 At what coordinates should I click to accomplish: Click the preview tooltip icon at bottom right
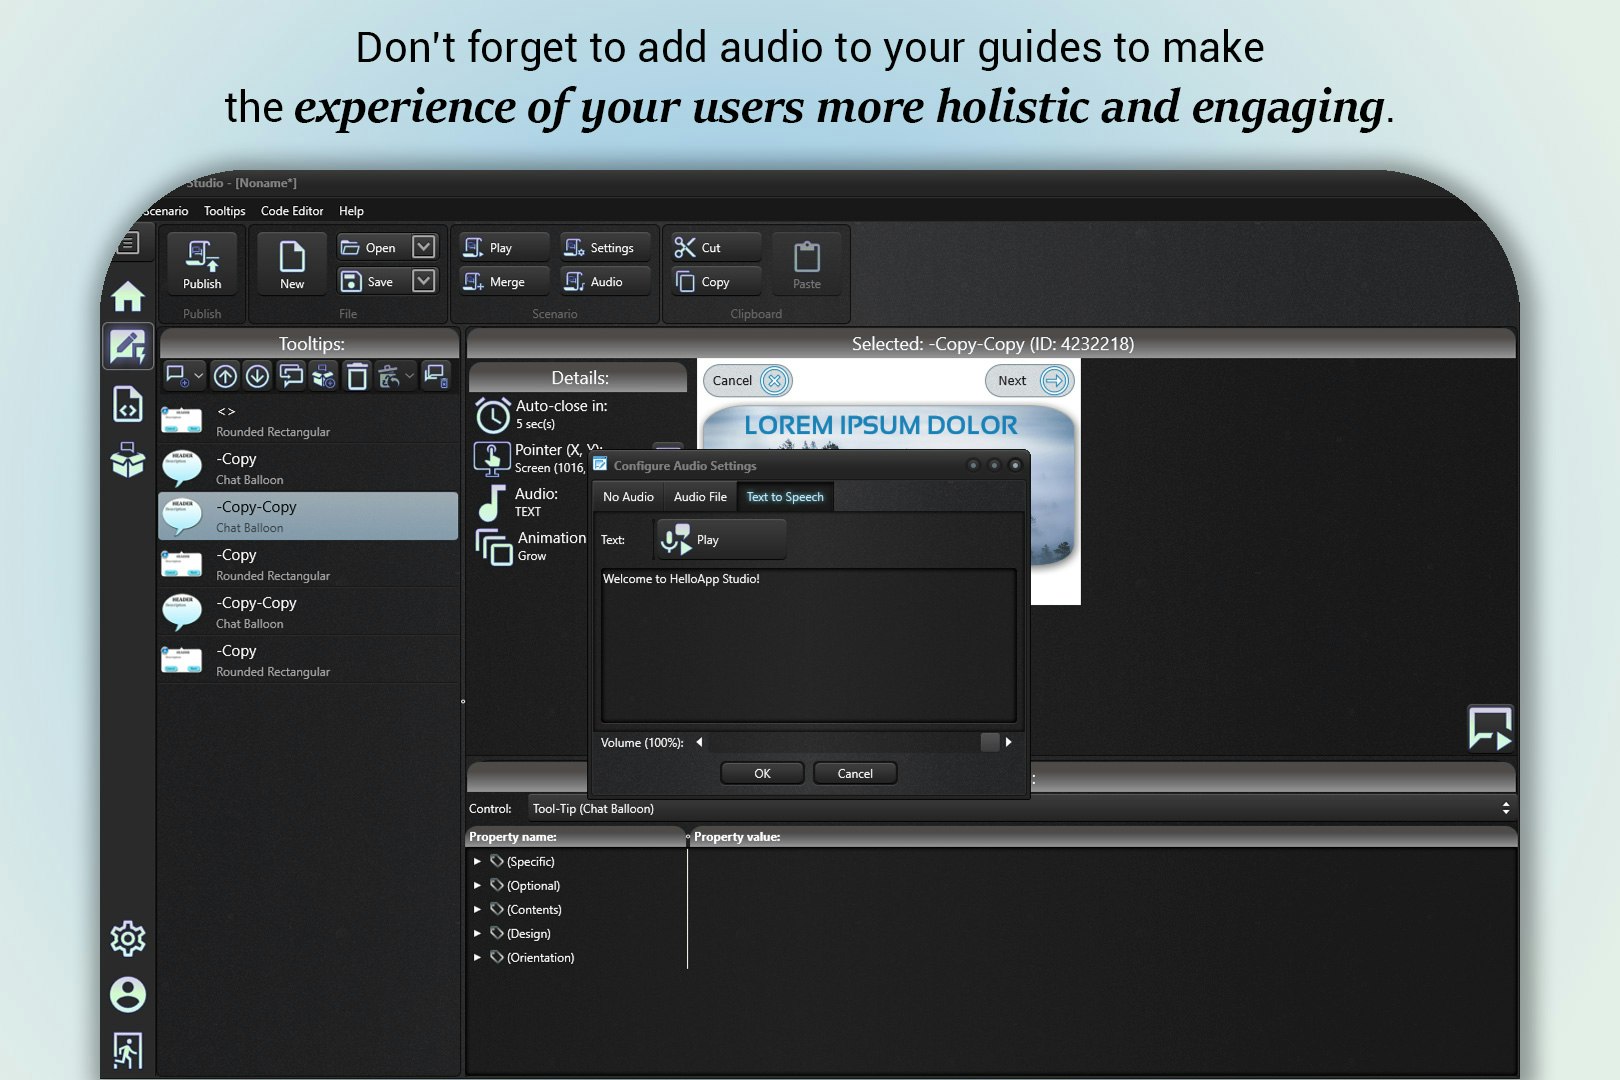coord(1490,728)
